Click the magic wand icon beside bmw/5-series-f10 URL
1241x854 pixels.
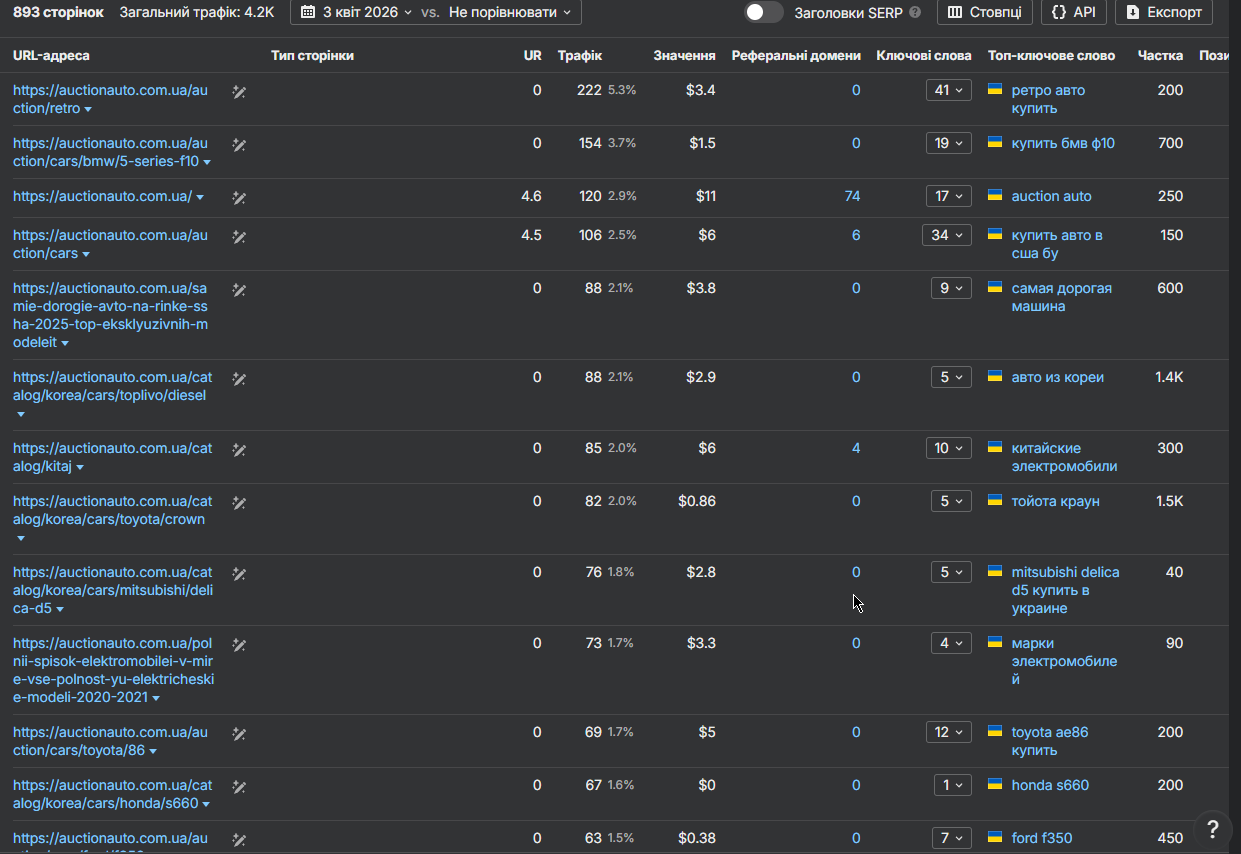[x=239, y=145]
